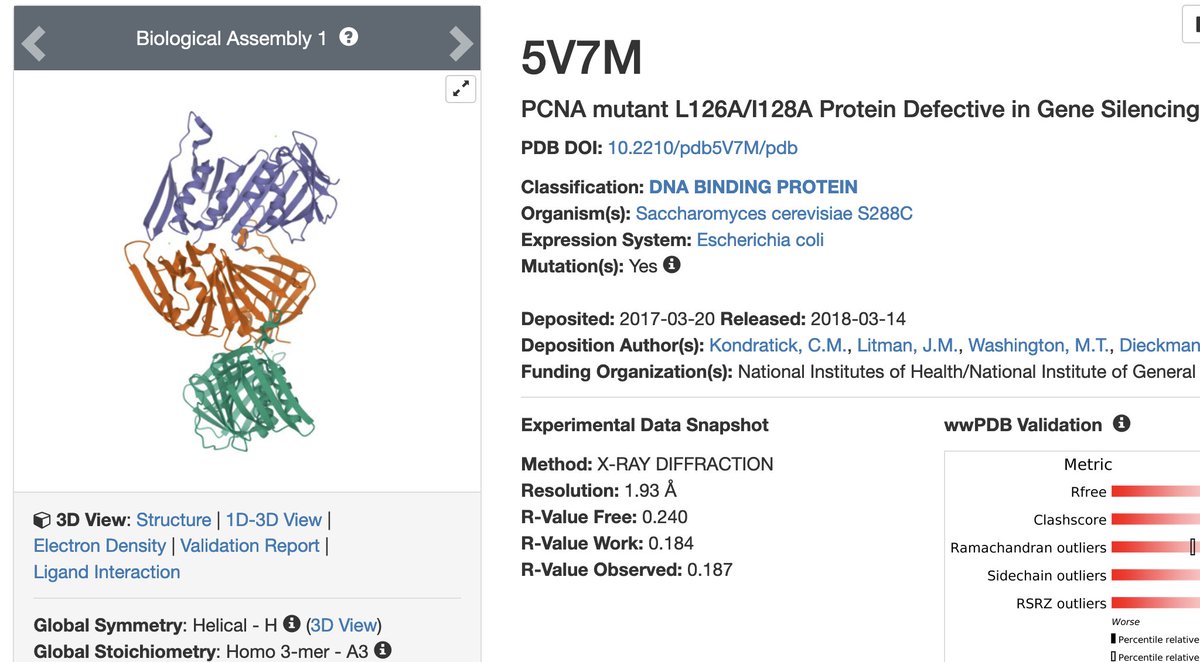The width and height of the screenshot is (1200, 662).
Task: Open the Structure 3D view link
Action: tap(174, 520)
